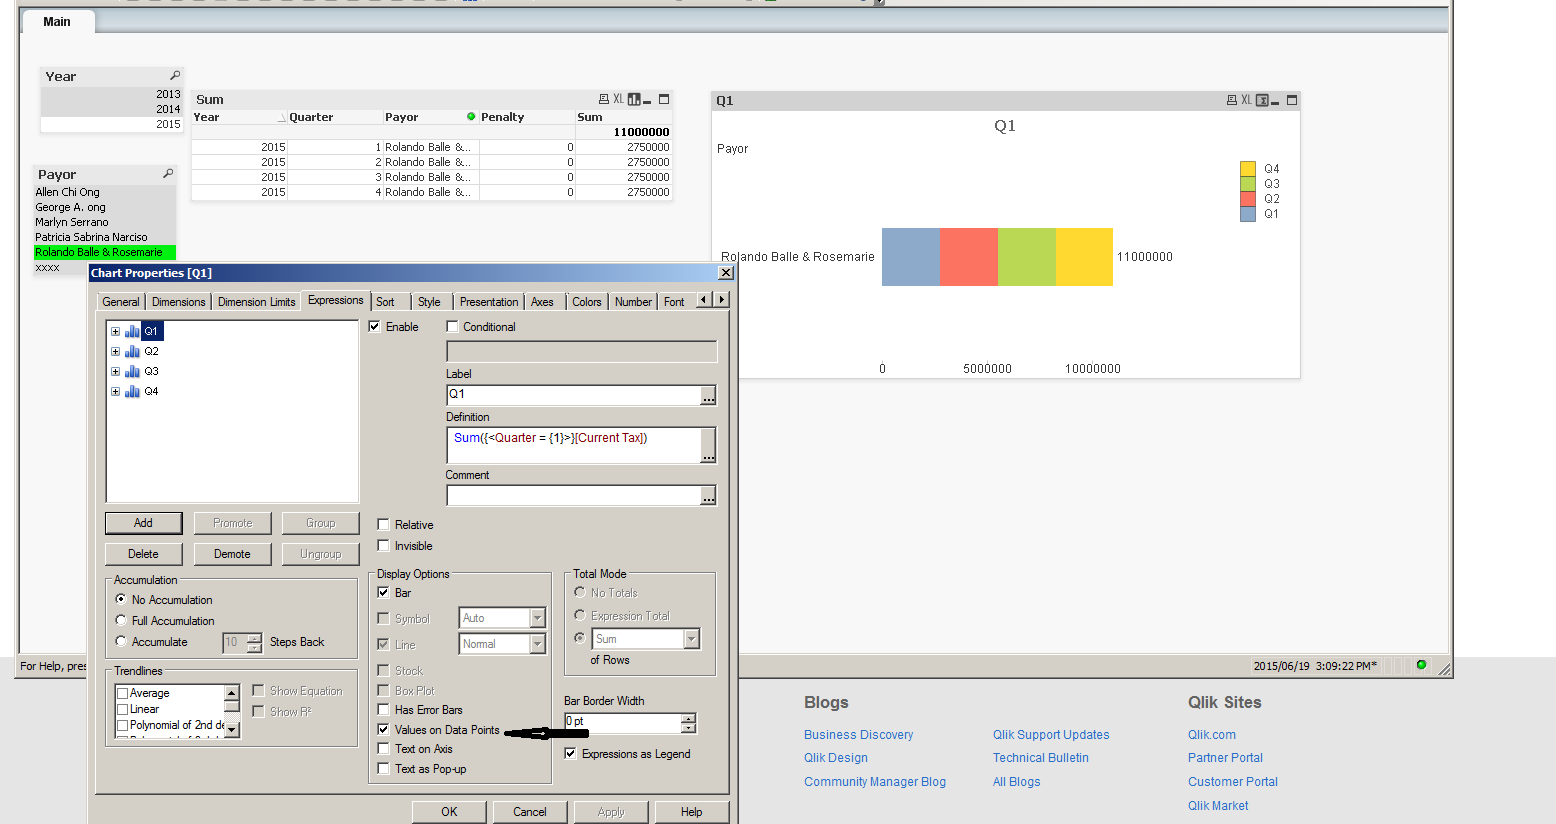Viewport: 1556px width, 824px height.
Task: Open the Qlik Design blog link
Action: (835, 758)
